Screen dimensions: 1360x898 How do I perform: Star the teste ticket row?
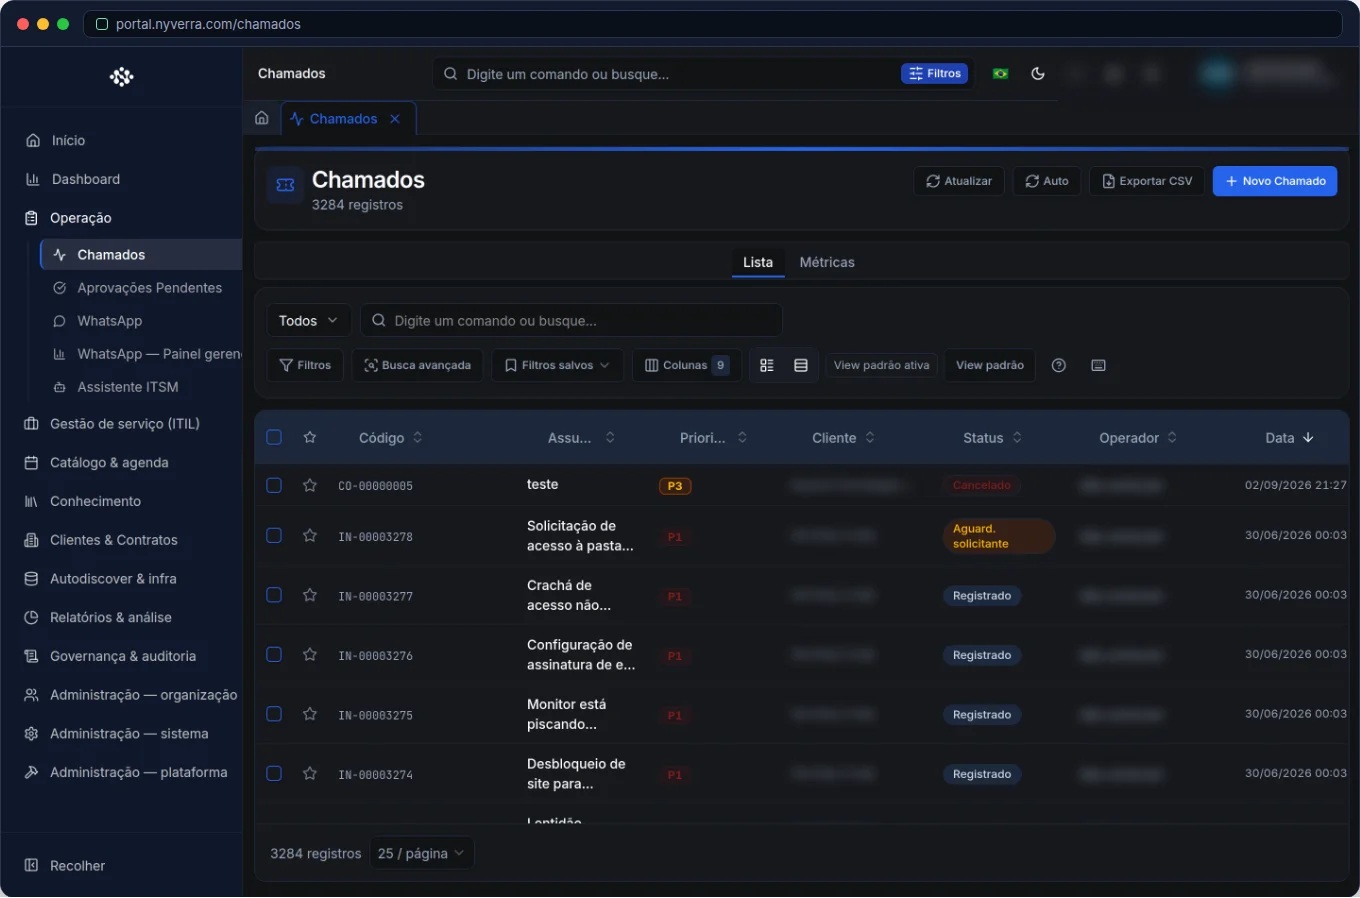310,486
